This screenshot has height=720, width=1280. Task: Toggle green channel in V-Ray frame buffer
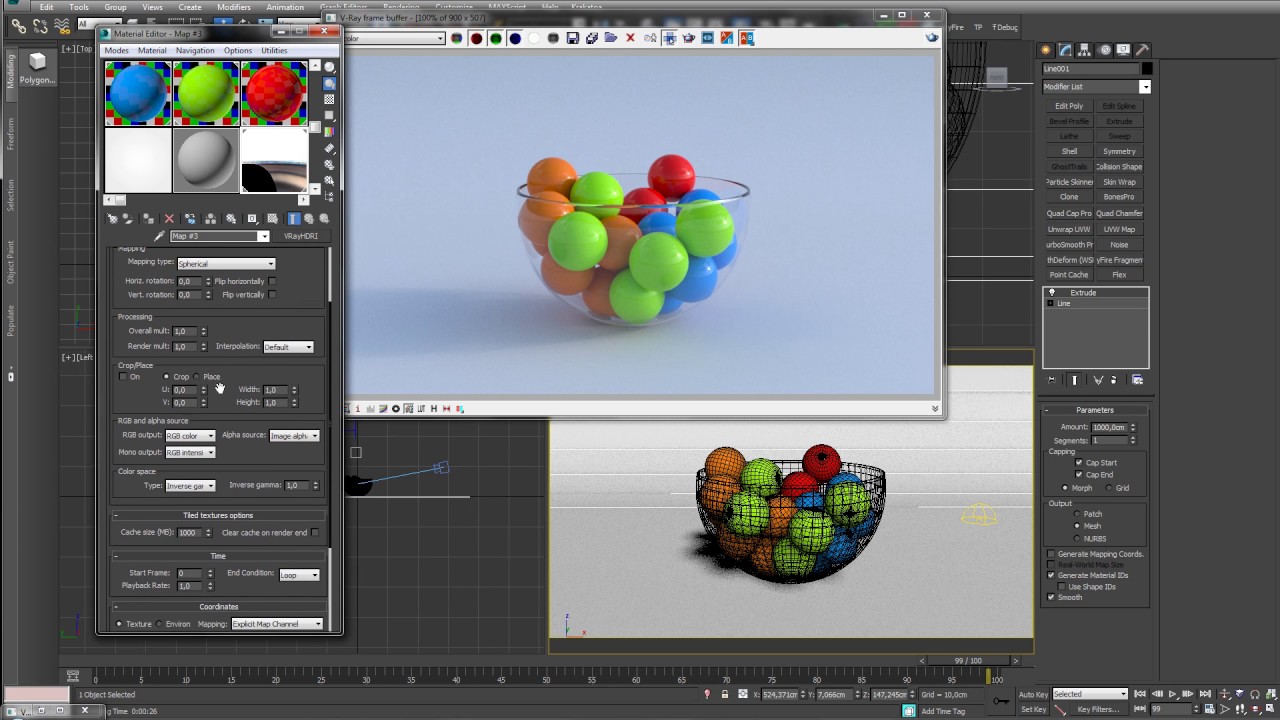(x=496, y=38)
